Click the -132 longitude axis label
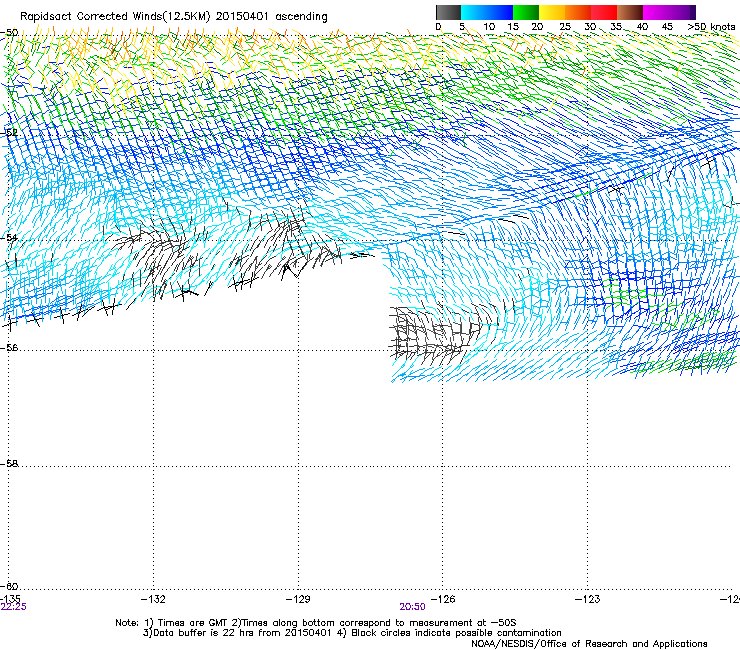Image resolution: width=740 pixels, height=650 pixels. tap(153, 599)
